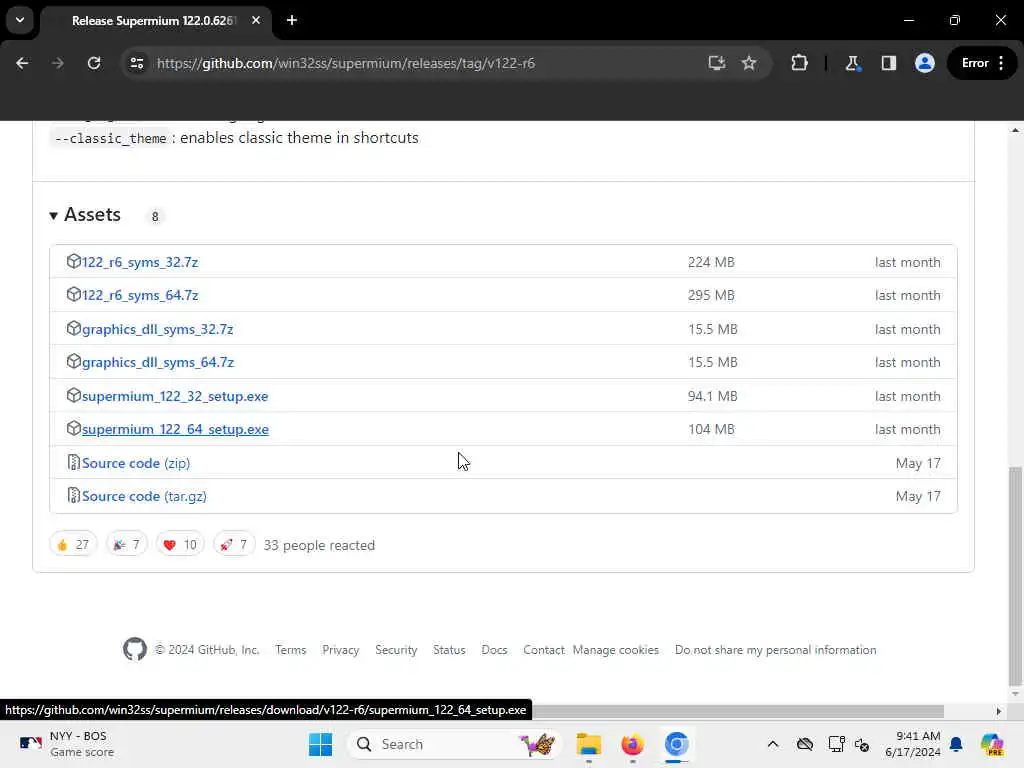Screen dimensions: 1024x768
Task: Go back to the previous page
Action: click(x=22, y=63)
